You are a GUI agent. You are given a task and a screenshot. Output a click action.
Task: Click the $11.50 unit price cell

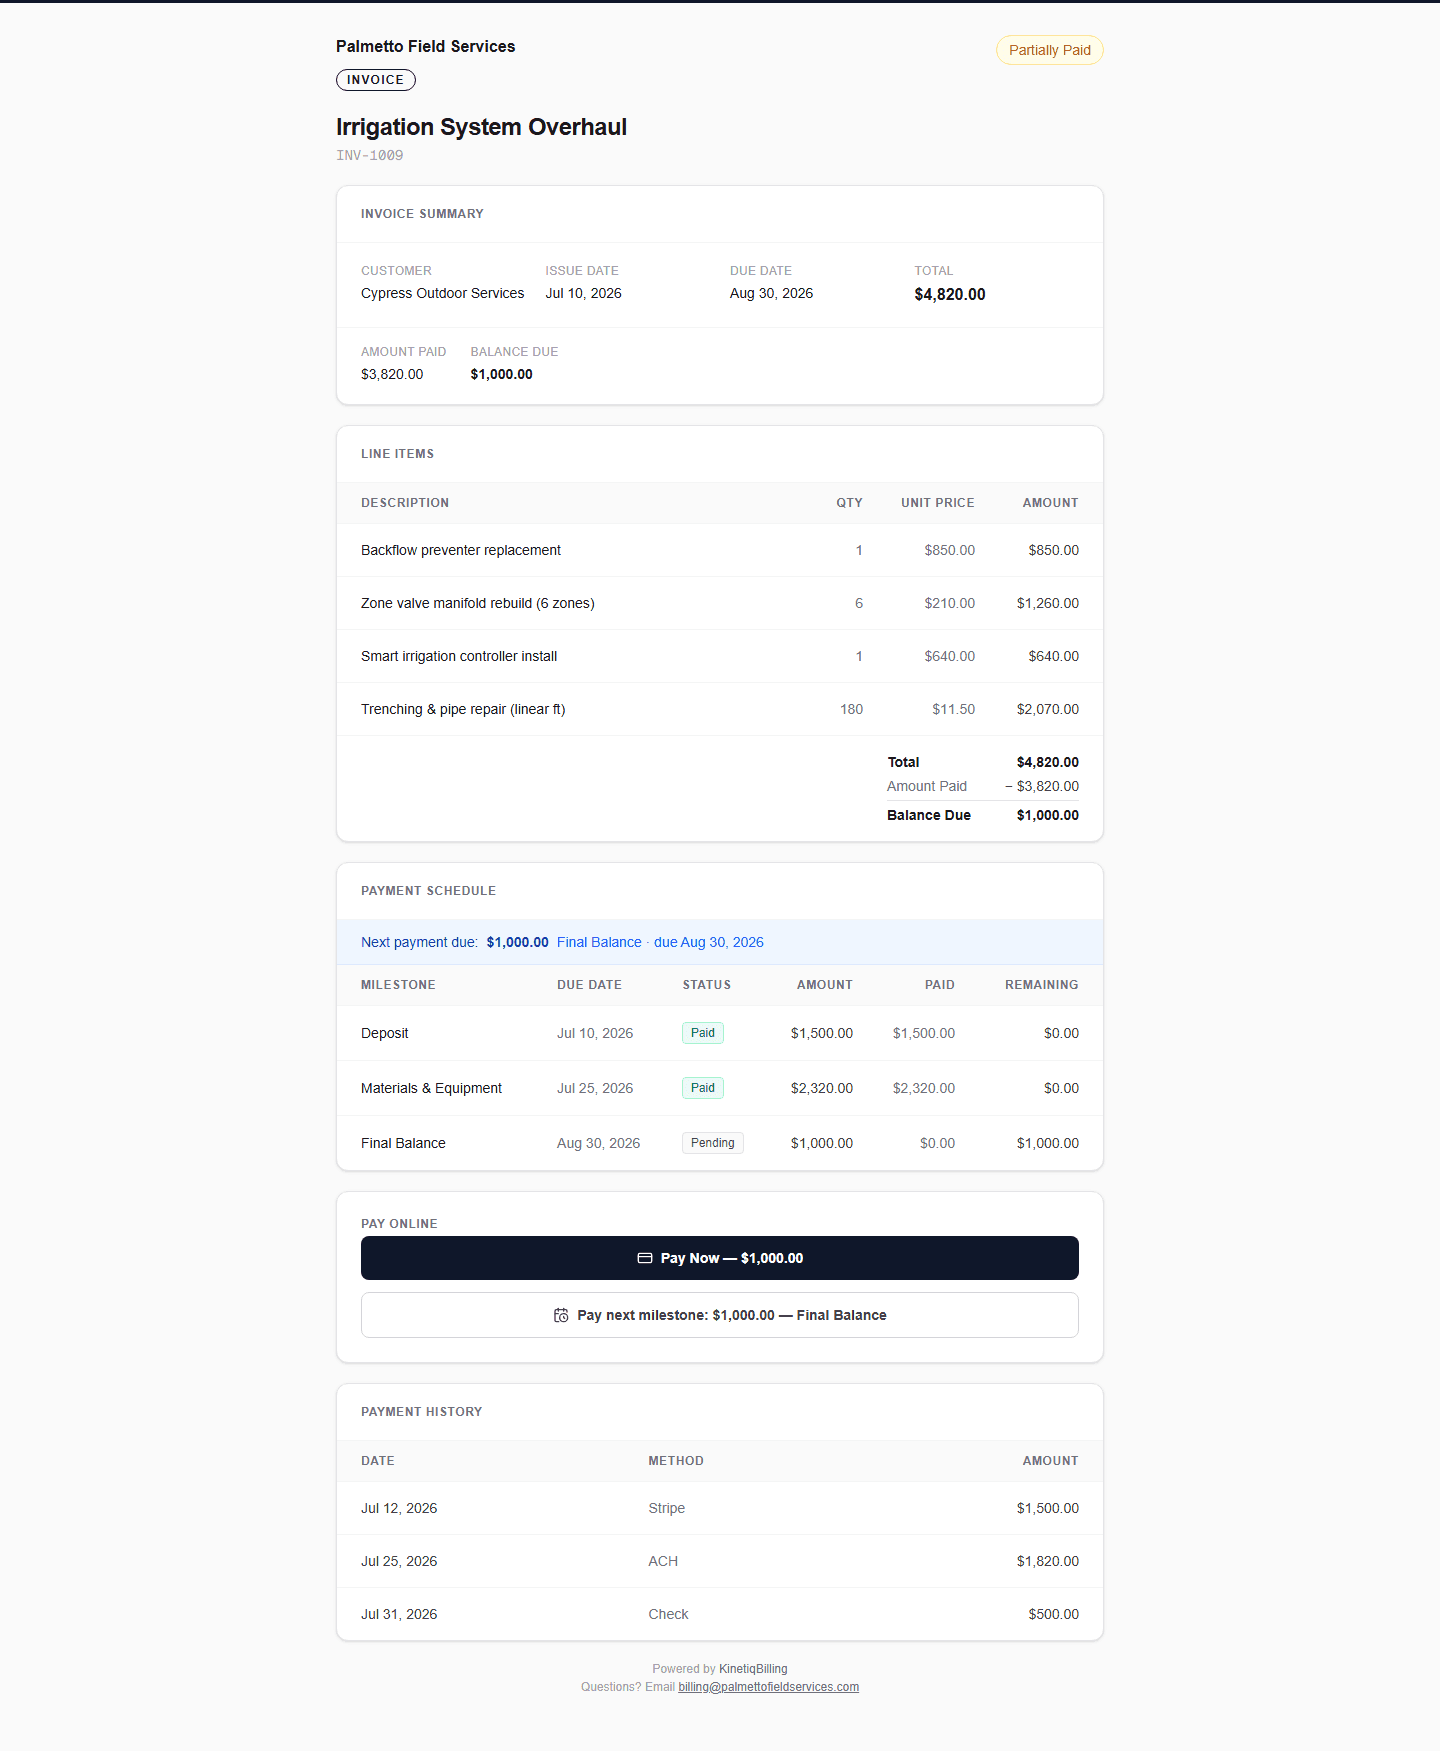(953, 709)
